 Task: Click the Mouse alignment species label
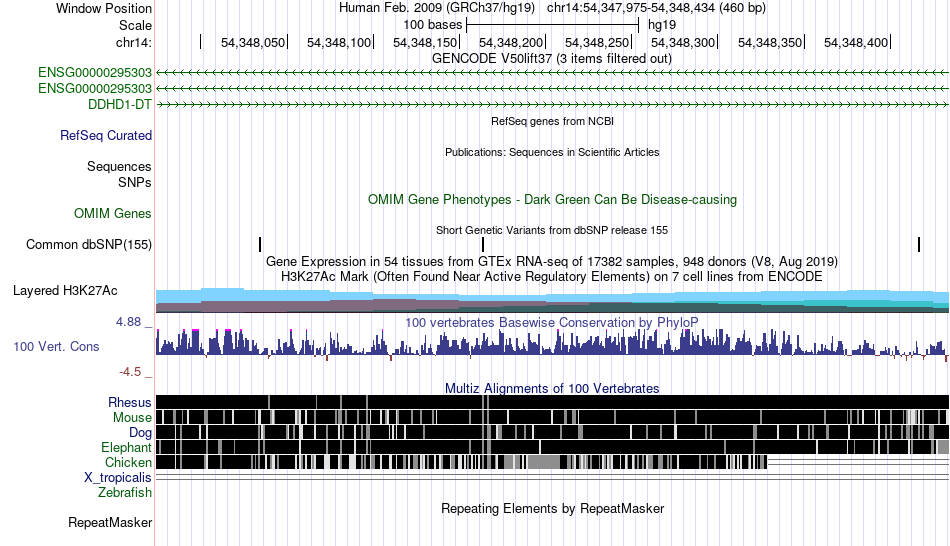[132, 418]
